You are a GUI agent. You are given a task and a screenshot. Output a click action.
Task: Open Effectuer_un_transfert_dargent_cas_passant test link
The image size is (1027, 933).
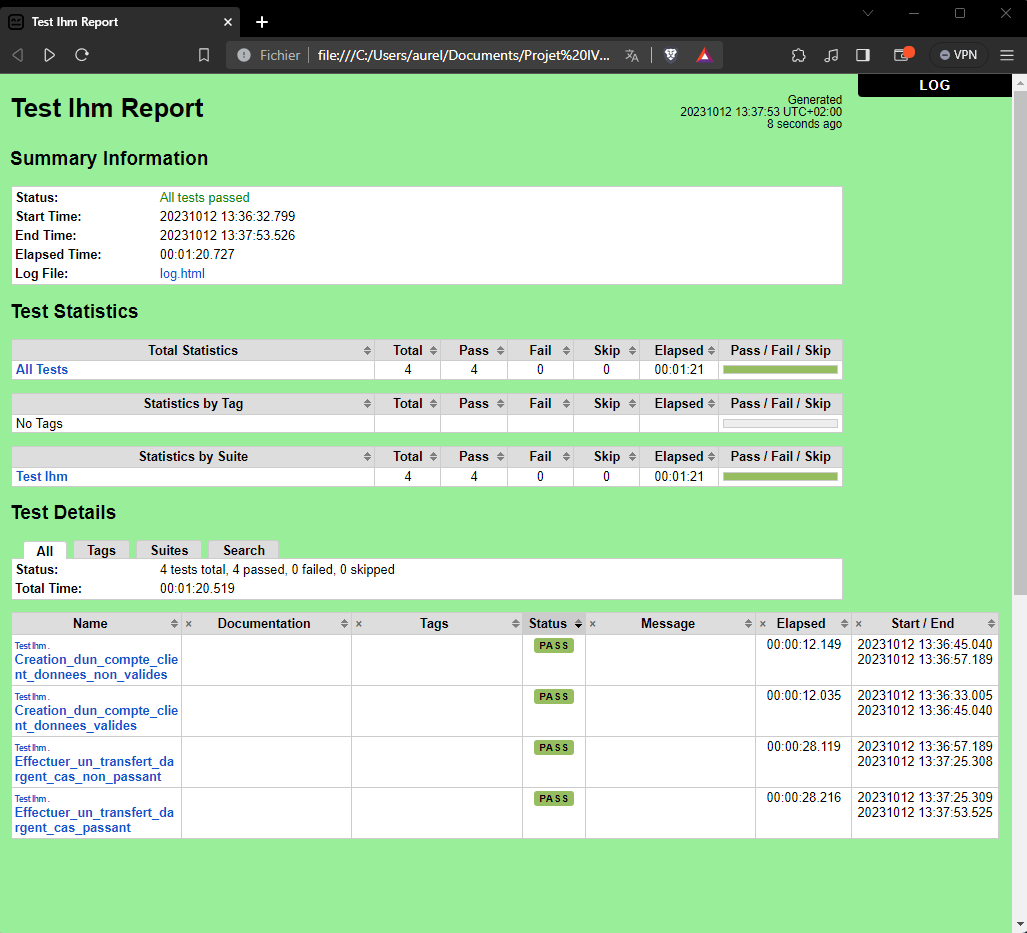coord(94,820)
